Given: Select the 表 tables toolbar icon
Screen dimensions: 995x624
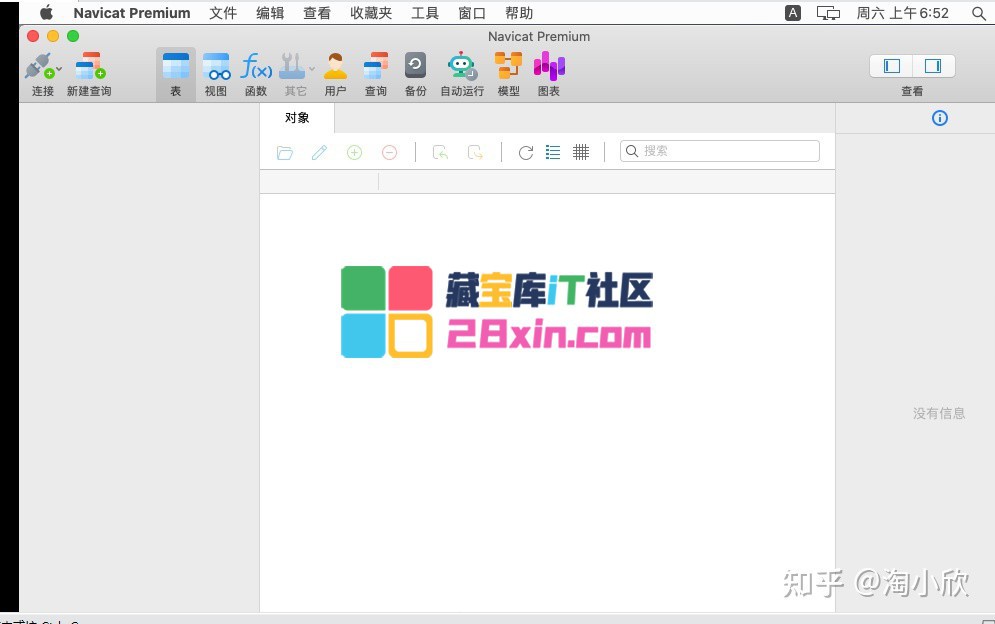Looking at the screenshot, I should (176, 66).
